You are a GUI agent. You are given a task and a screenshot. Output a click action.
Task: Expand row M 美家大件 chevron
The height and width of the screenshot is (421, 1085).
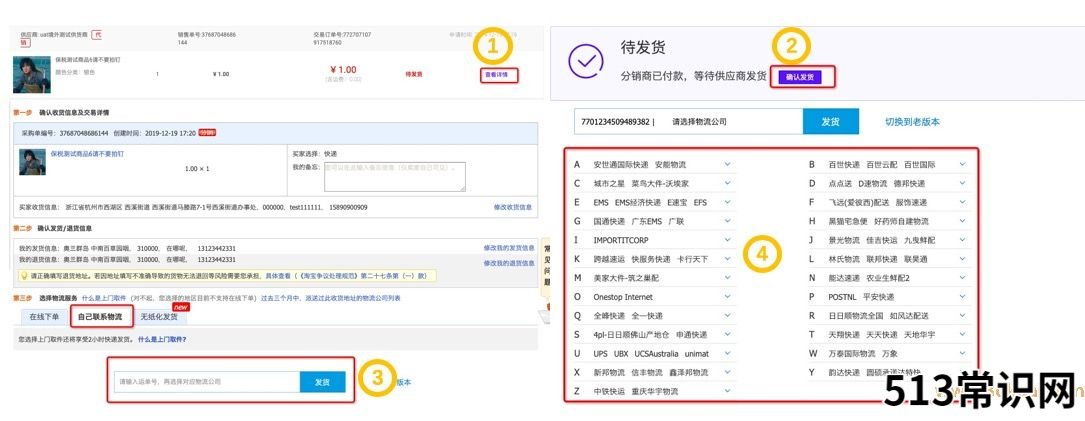(727, 278)
